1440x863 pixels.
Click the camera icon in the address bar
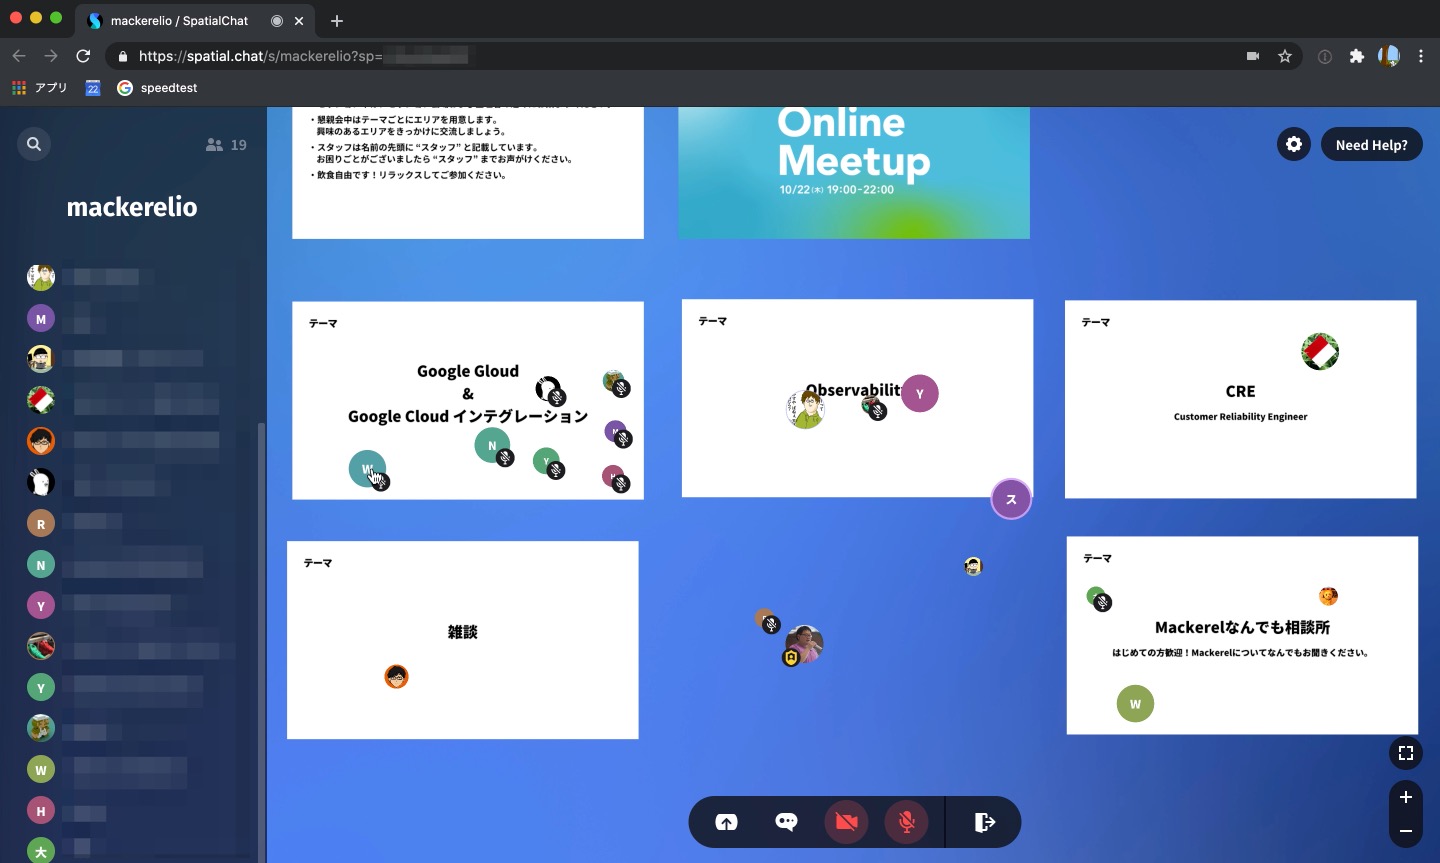coord(1253,56)
